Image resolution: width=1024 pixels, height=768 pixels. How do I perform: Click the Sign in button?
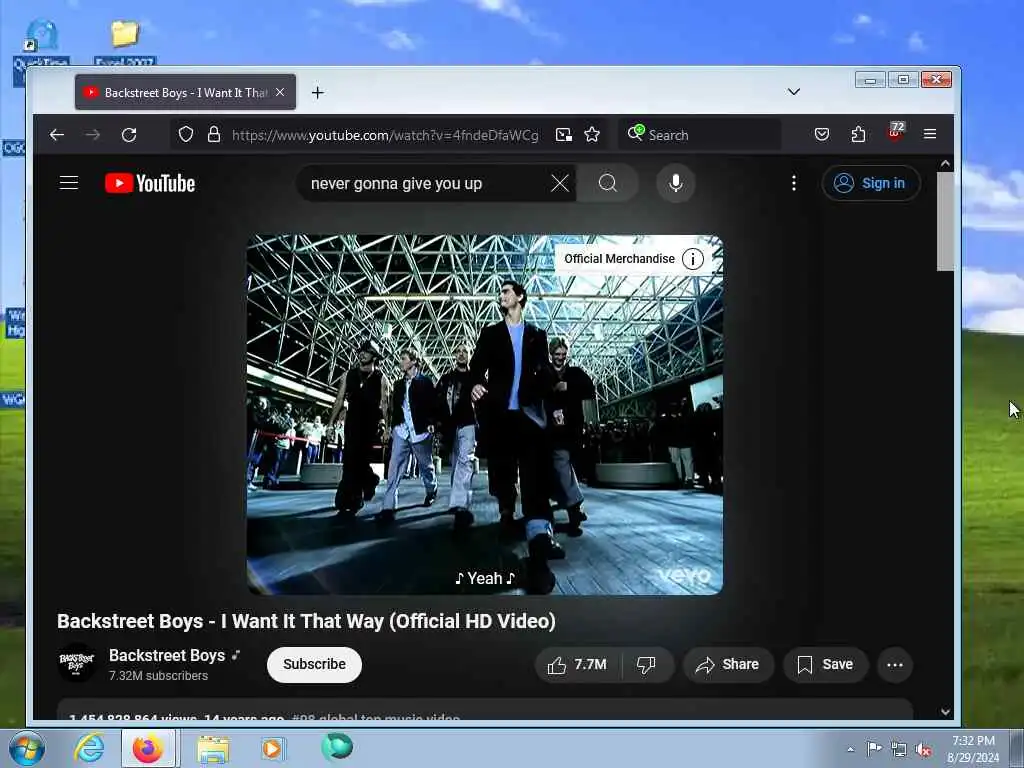pos(871,184)
